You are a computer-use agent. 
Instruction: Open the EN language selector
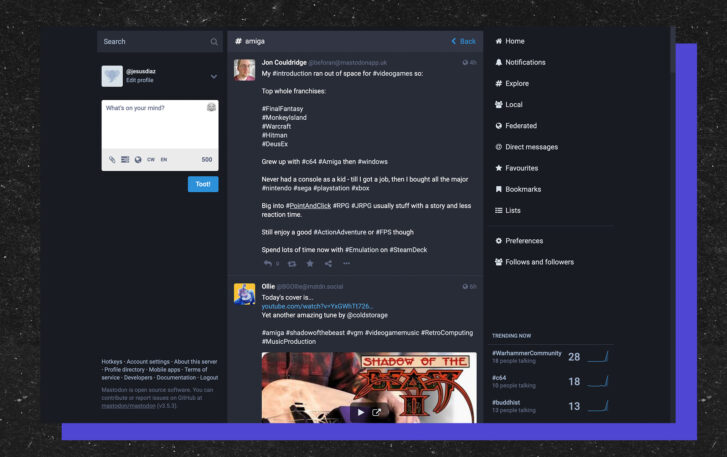click(164, 159)
